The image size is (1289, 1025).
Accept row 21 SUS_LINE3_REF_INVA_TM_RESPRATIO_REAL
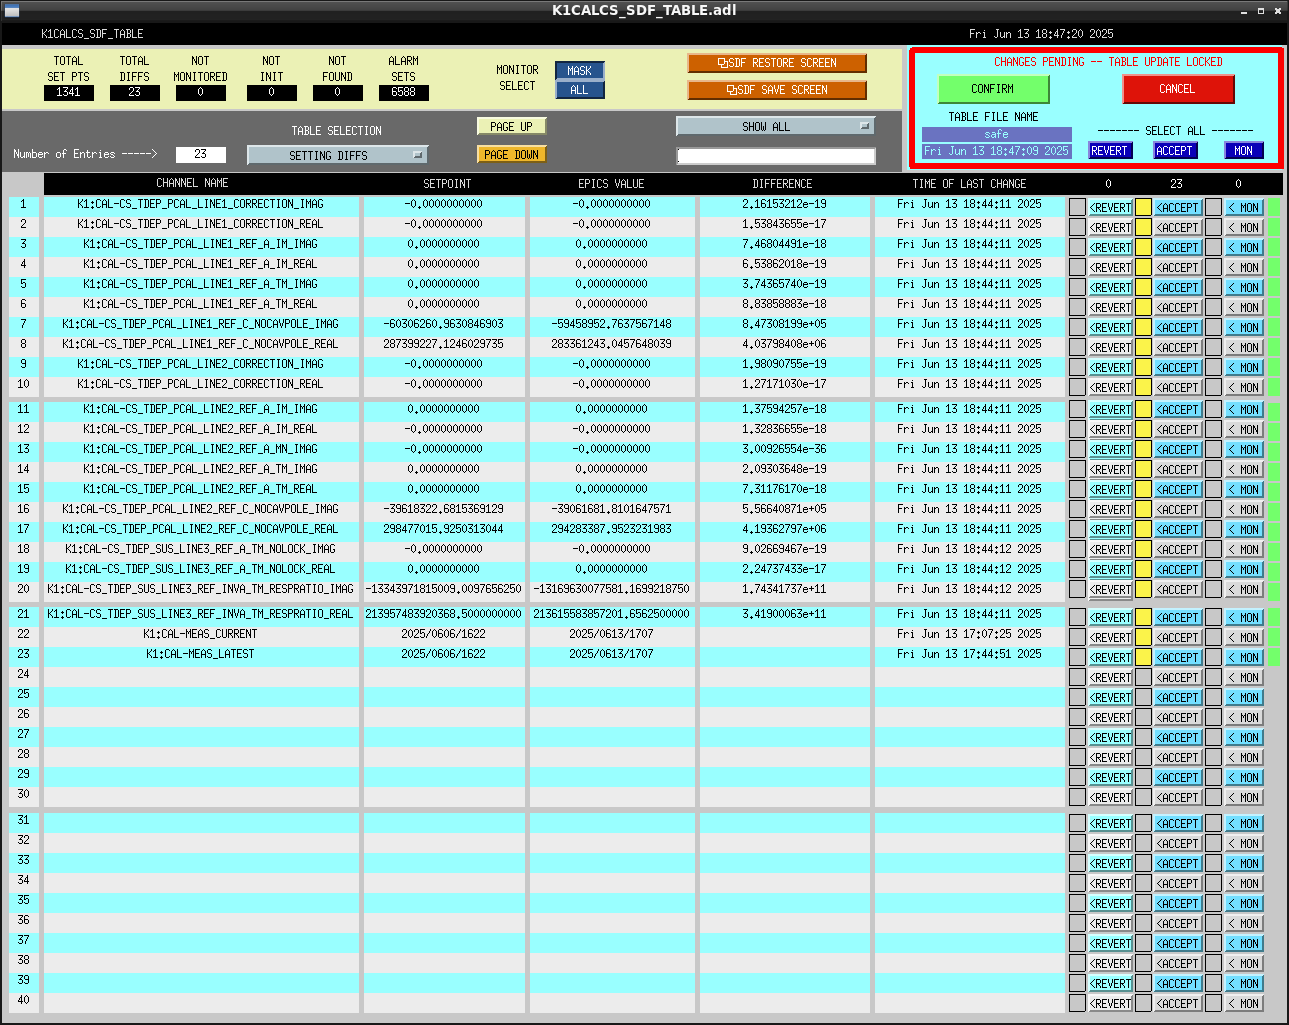(1178, 618)
